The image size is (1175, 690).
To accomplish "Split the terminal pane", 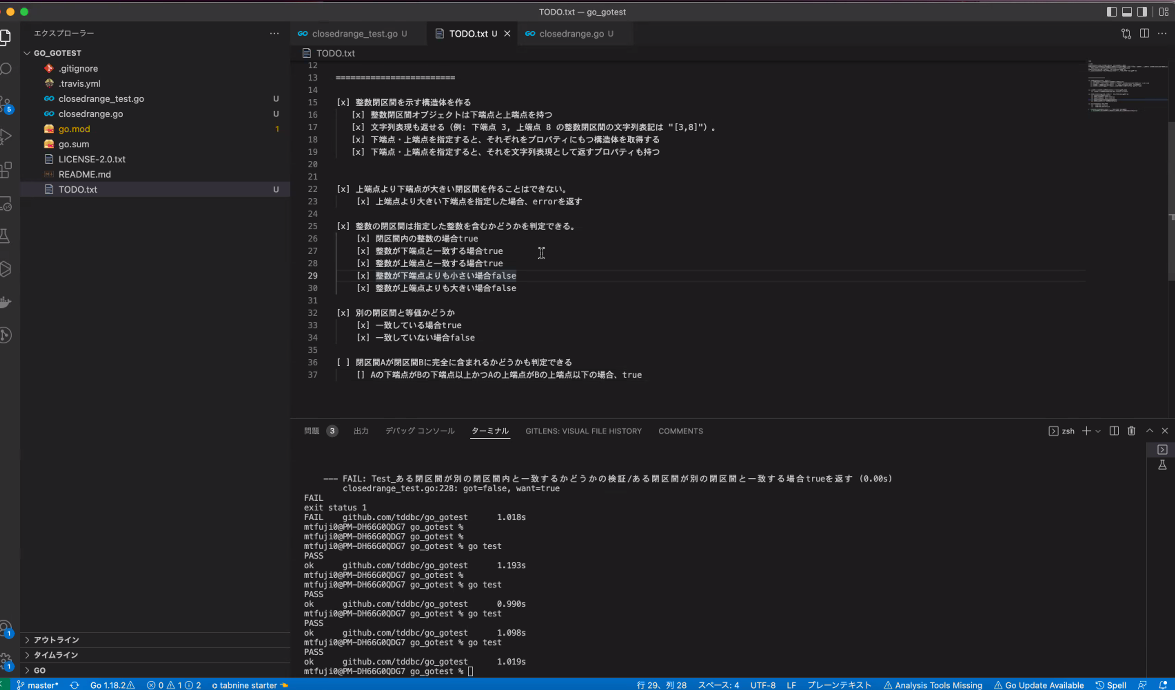I will tap(1114, 431).
